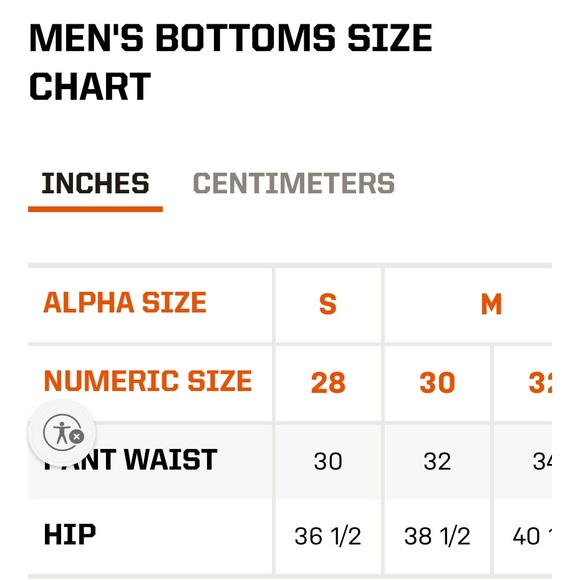Switch to the Centimeters tab
The image size is (580, 580).
tap(294, 183)
